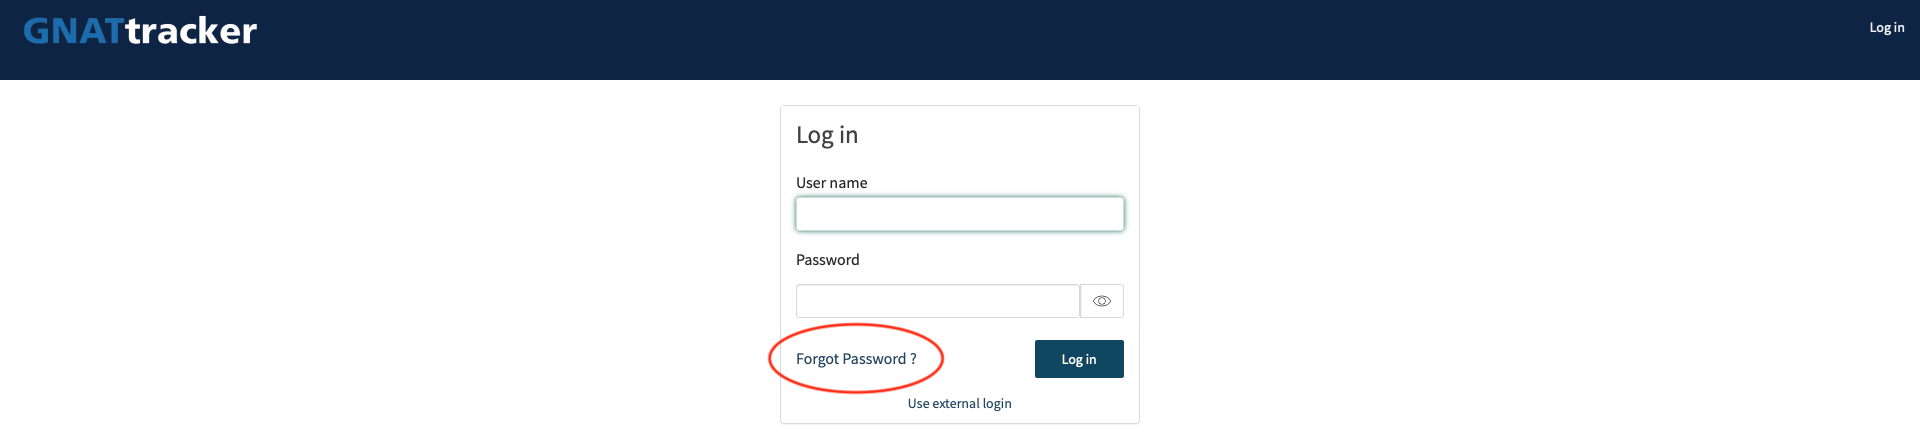Click empty area of dark header bar
The width and height of the screenshot is (1920, 443).
coord(1000,40)
